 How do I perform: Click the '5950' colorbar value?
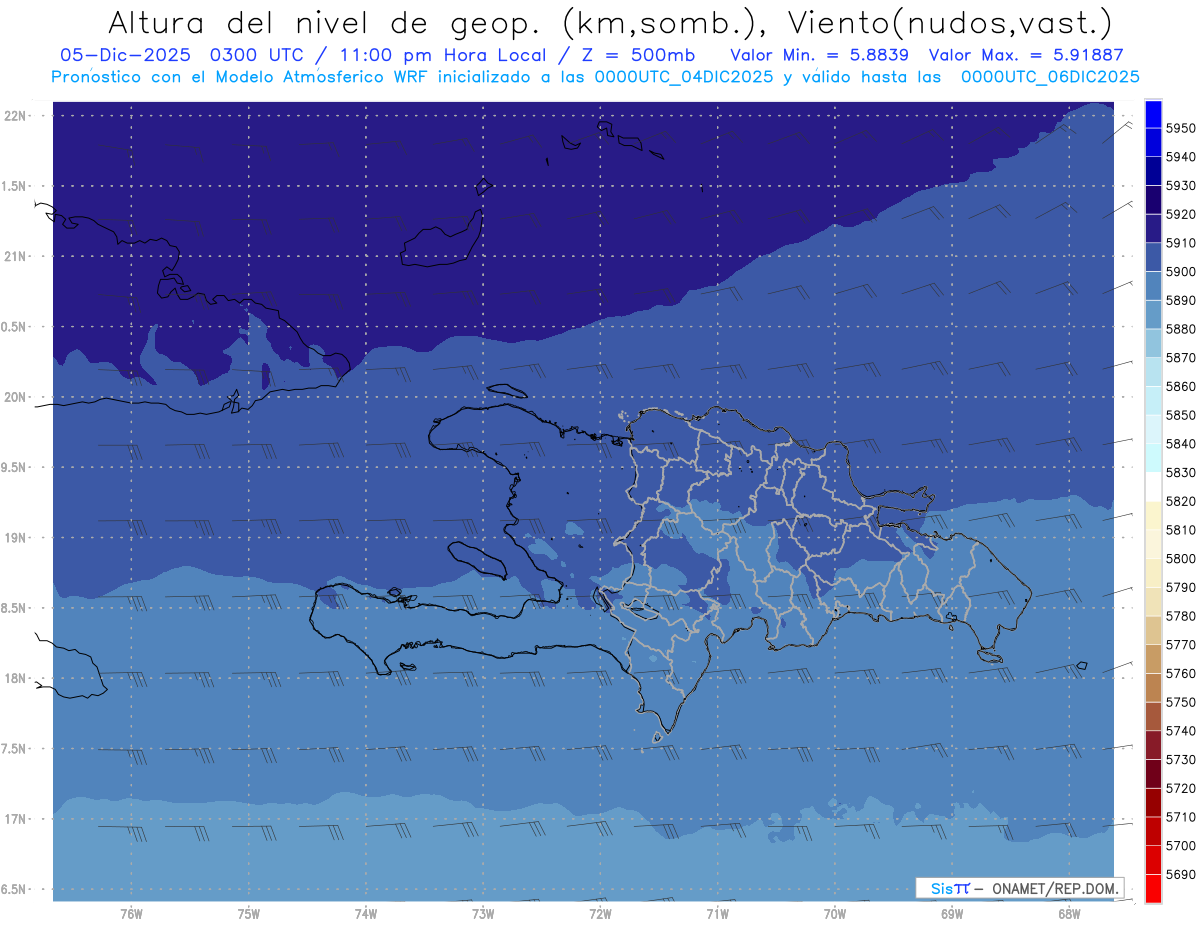pos(1181,129)
